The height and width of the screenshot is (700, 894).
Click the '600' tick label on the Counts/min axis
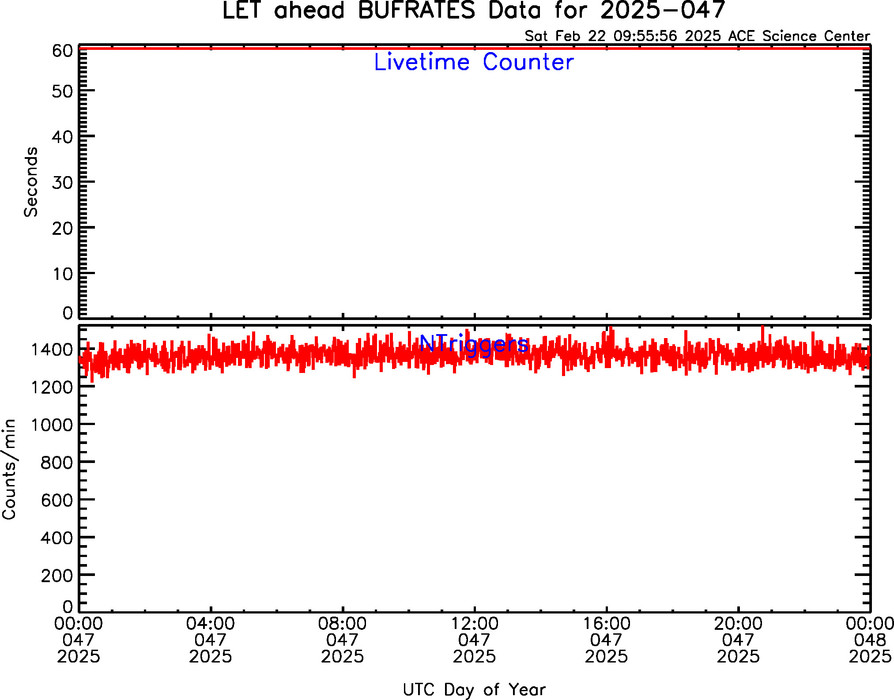click(57, 499)
